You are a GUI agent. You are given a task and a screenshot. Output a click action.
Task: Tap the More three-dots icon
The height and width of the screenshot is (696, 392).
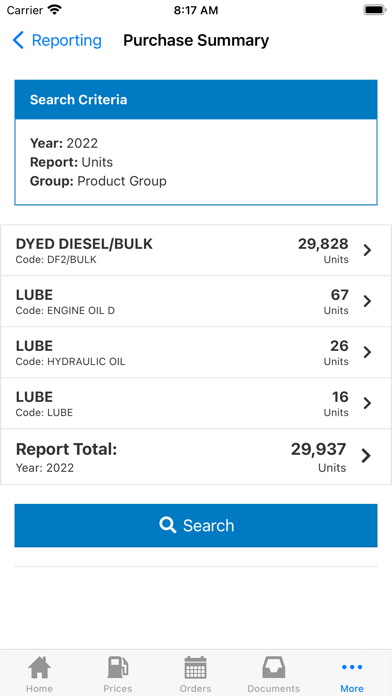352,667
